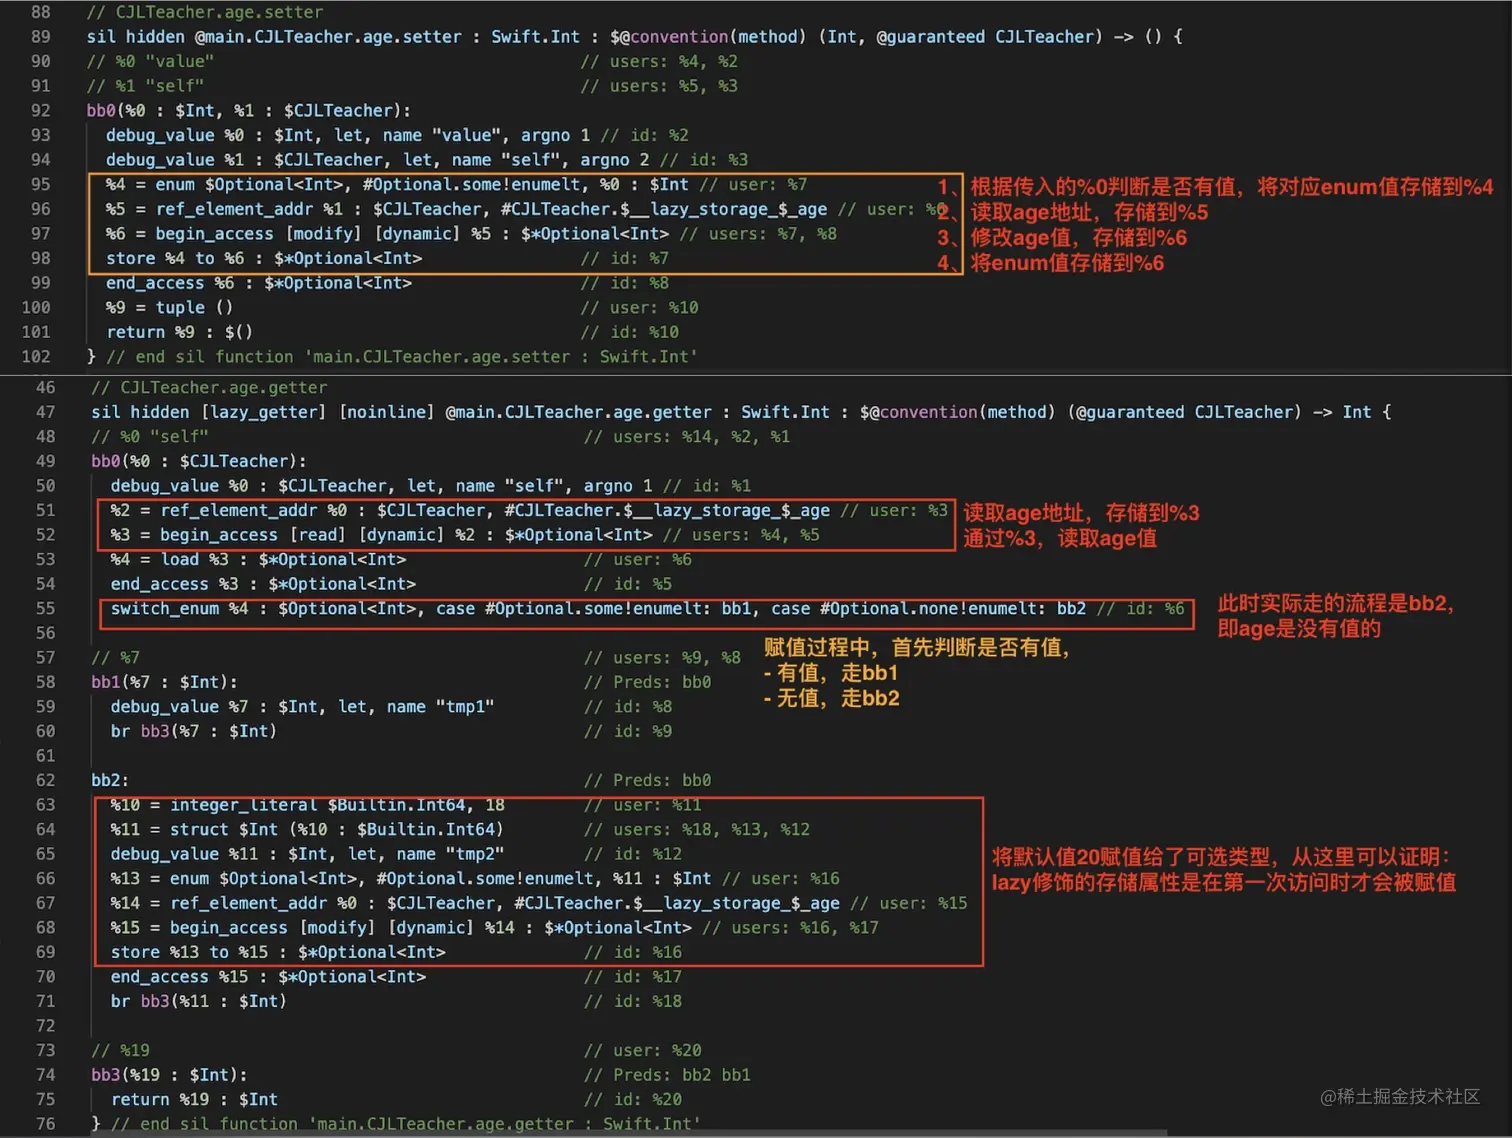Click 'br bb3(%11 : $Int)' line

pyautogui.click(x=198, y=1000)
